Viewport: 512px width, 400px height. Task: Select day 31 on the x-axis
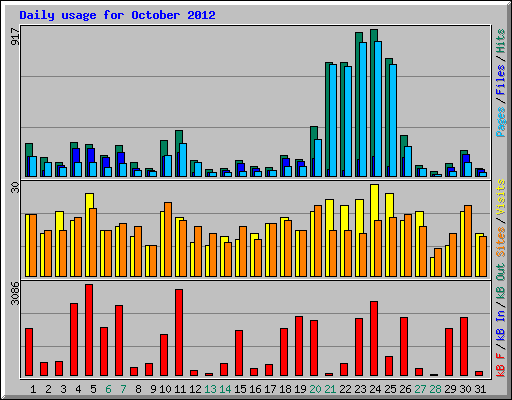(x=480, y=389)
